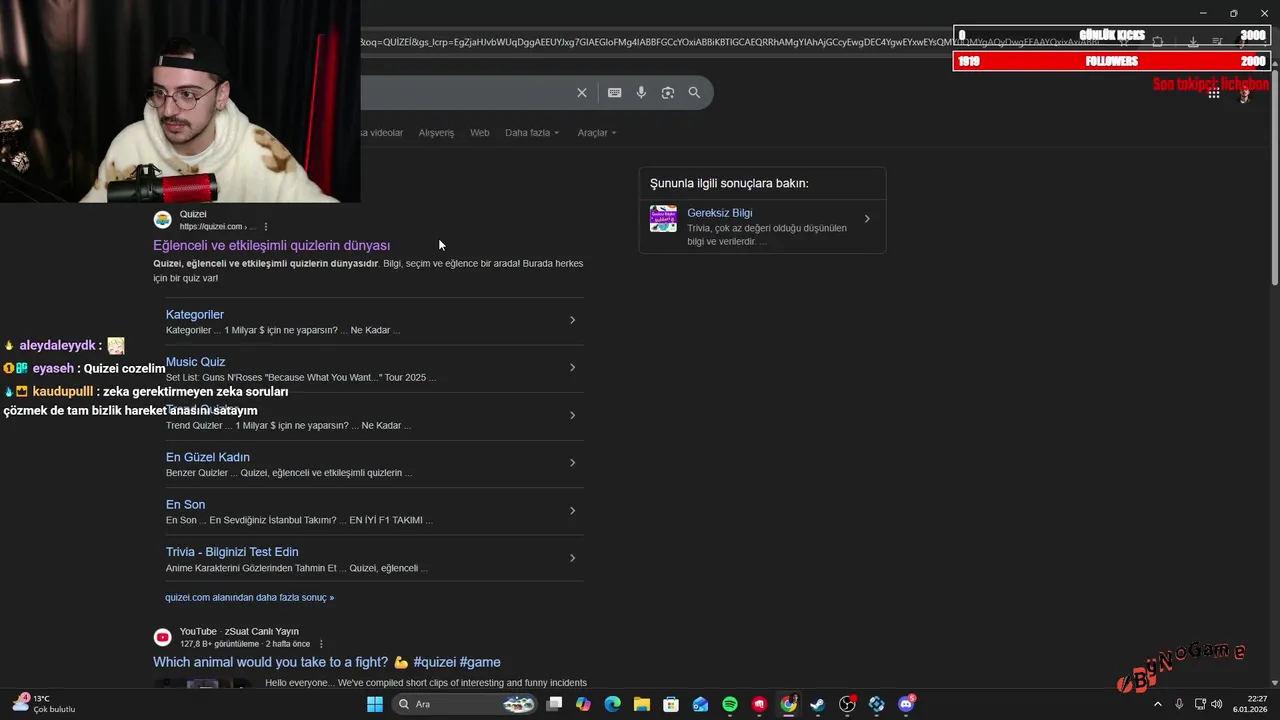Open Eğlenceli ve etkileşimli quizlerin dünyası result
The image size is (1280, 720).
[272, 245]
